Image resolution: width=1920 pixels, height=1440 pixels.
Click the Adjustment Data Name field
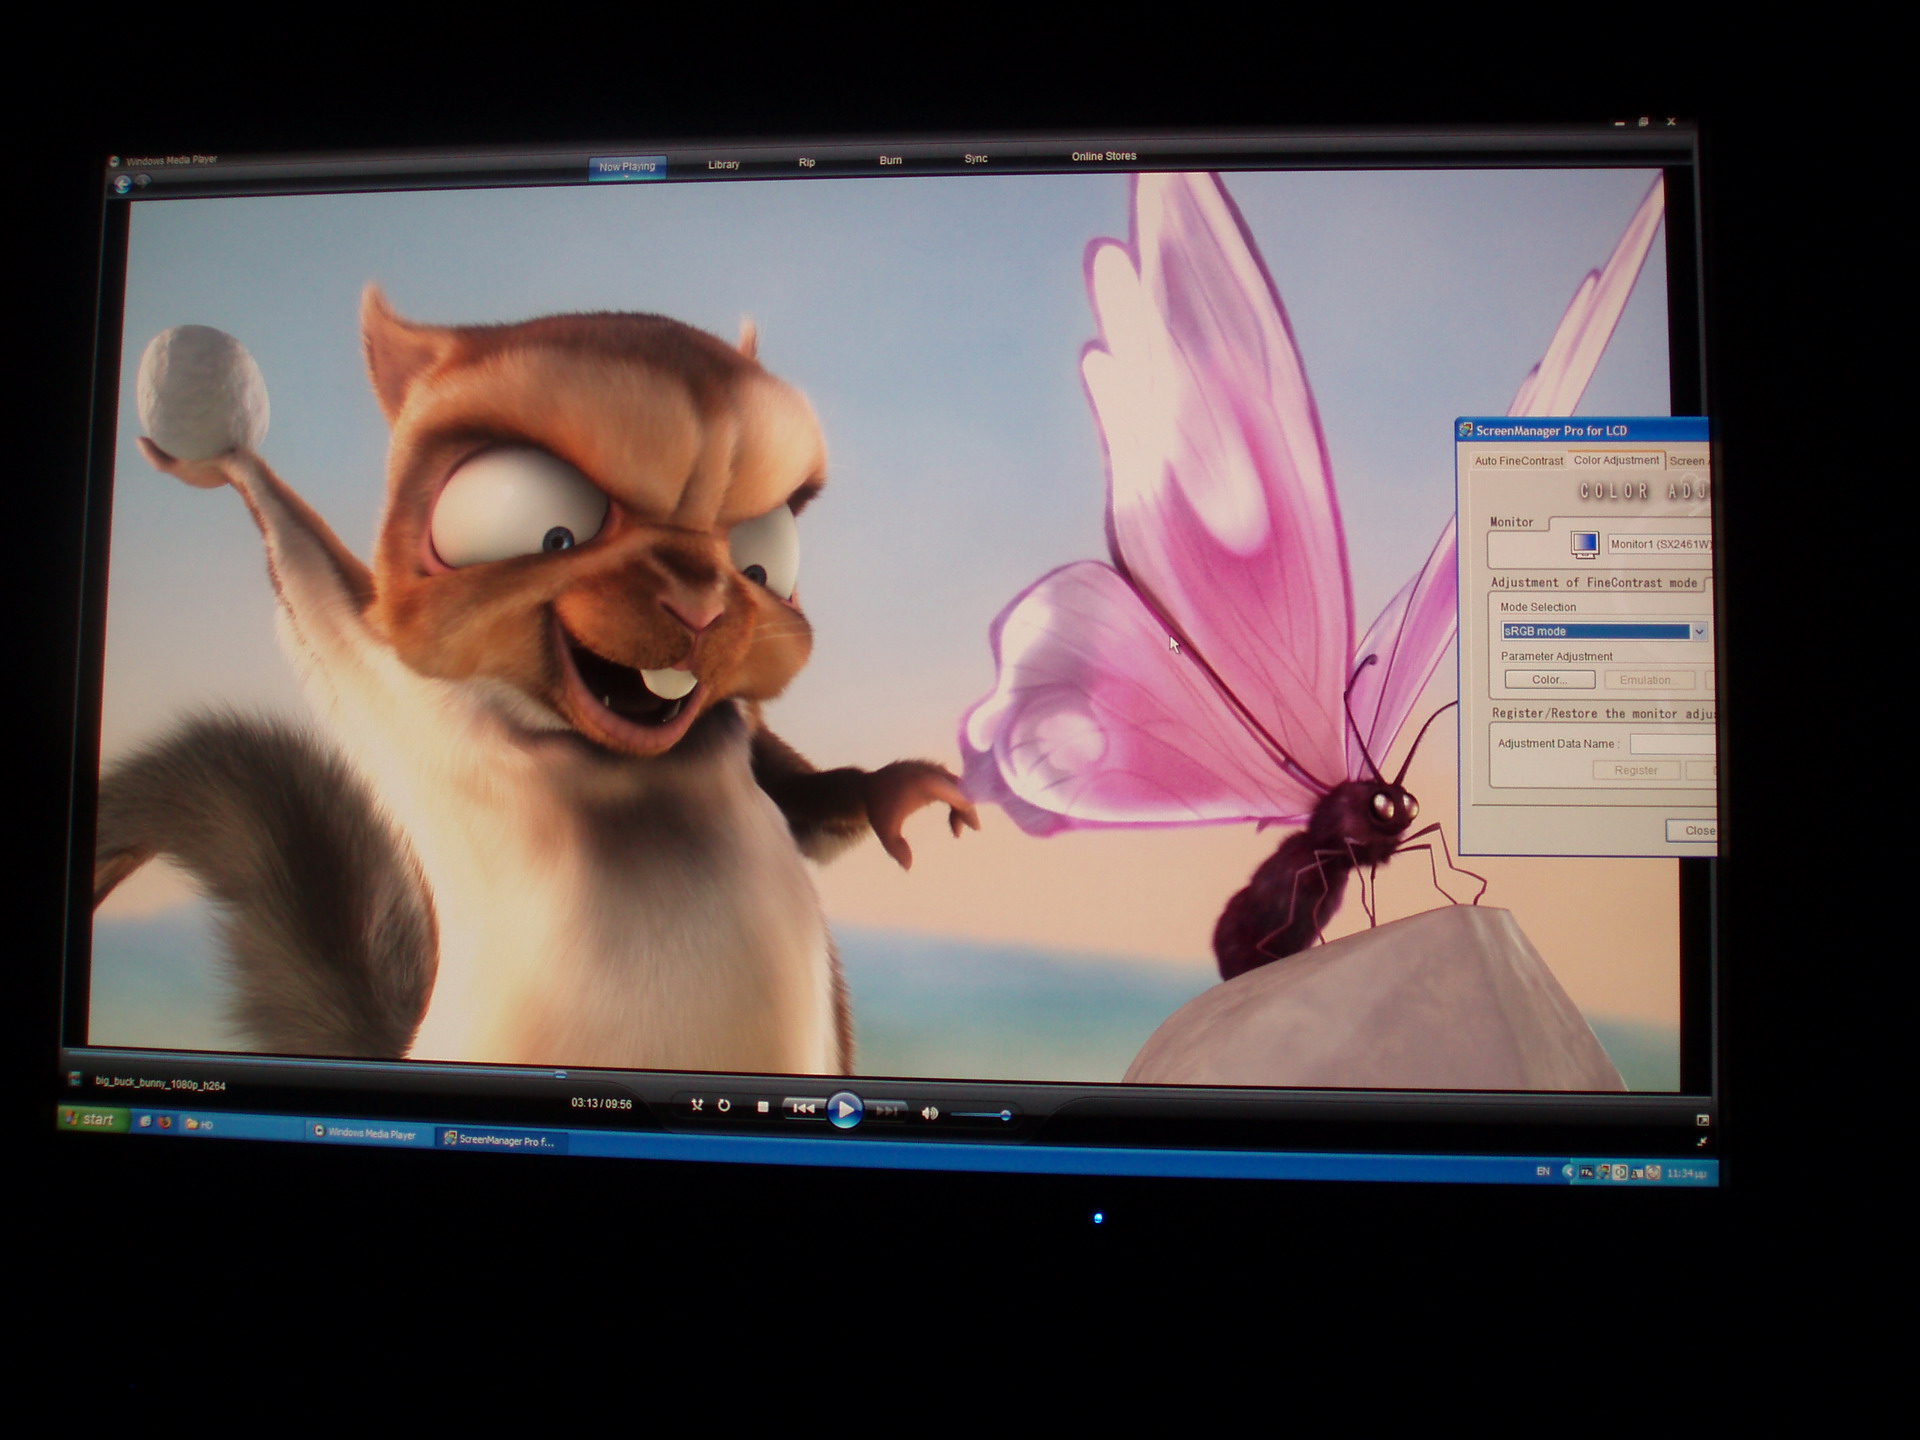pyautogui.click(x=1673, y=744)
